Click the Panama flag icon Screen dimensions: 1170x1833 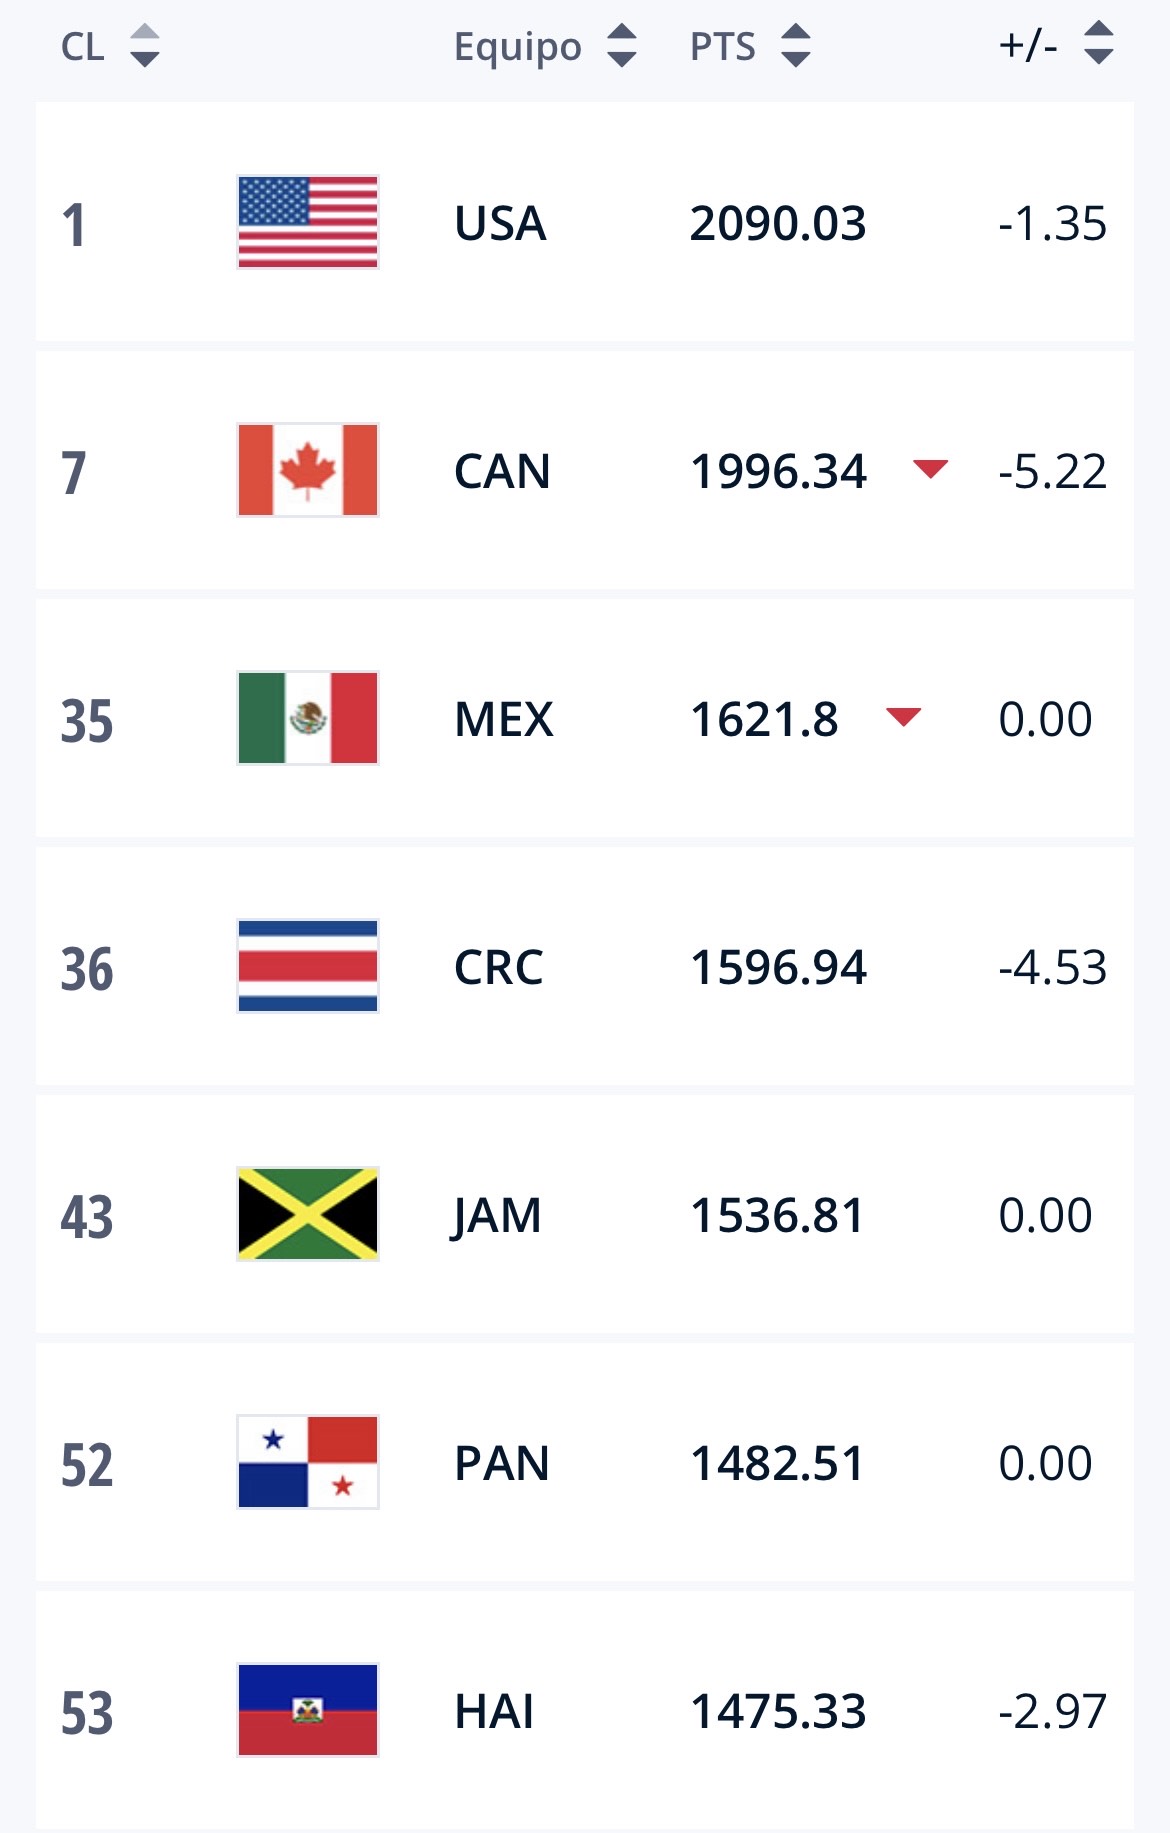click(x=308, y=1462)
